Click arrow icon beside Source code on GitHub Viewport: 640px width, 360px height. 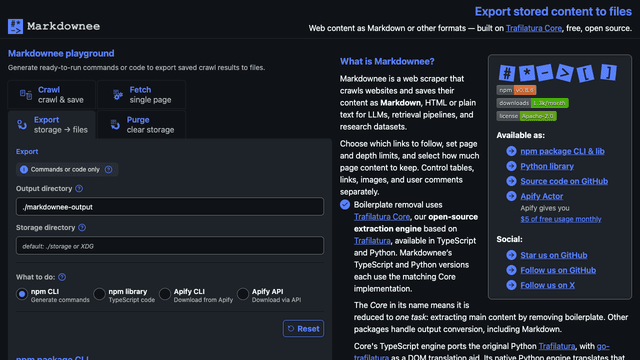coord(511,181)
